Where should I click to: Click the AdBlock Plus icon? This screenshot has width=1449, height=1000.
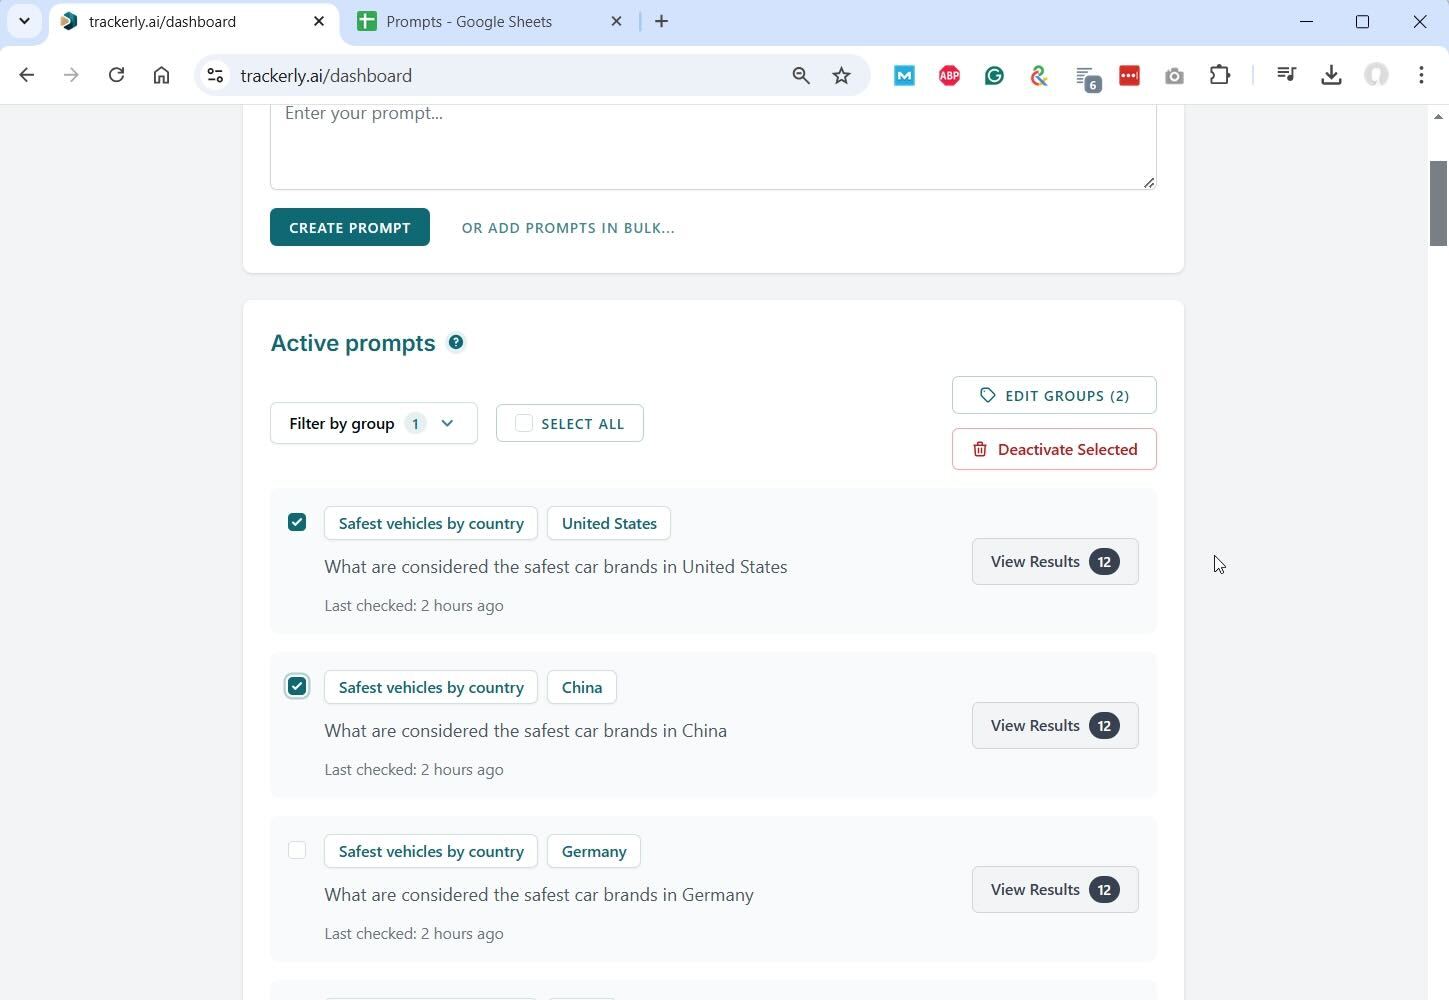point(949,75)
